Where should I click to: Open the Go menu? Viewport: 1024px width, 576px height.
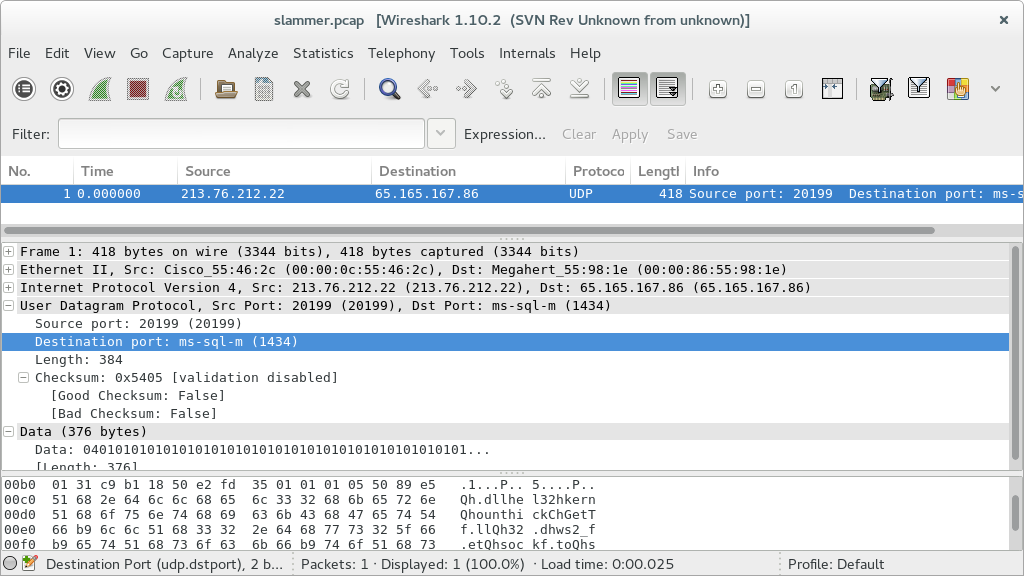pyautogui.click(x=139, y=54)
